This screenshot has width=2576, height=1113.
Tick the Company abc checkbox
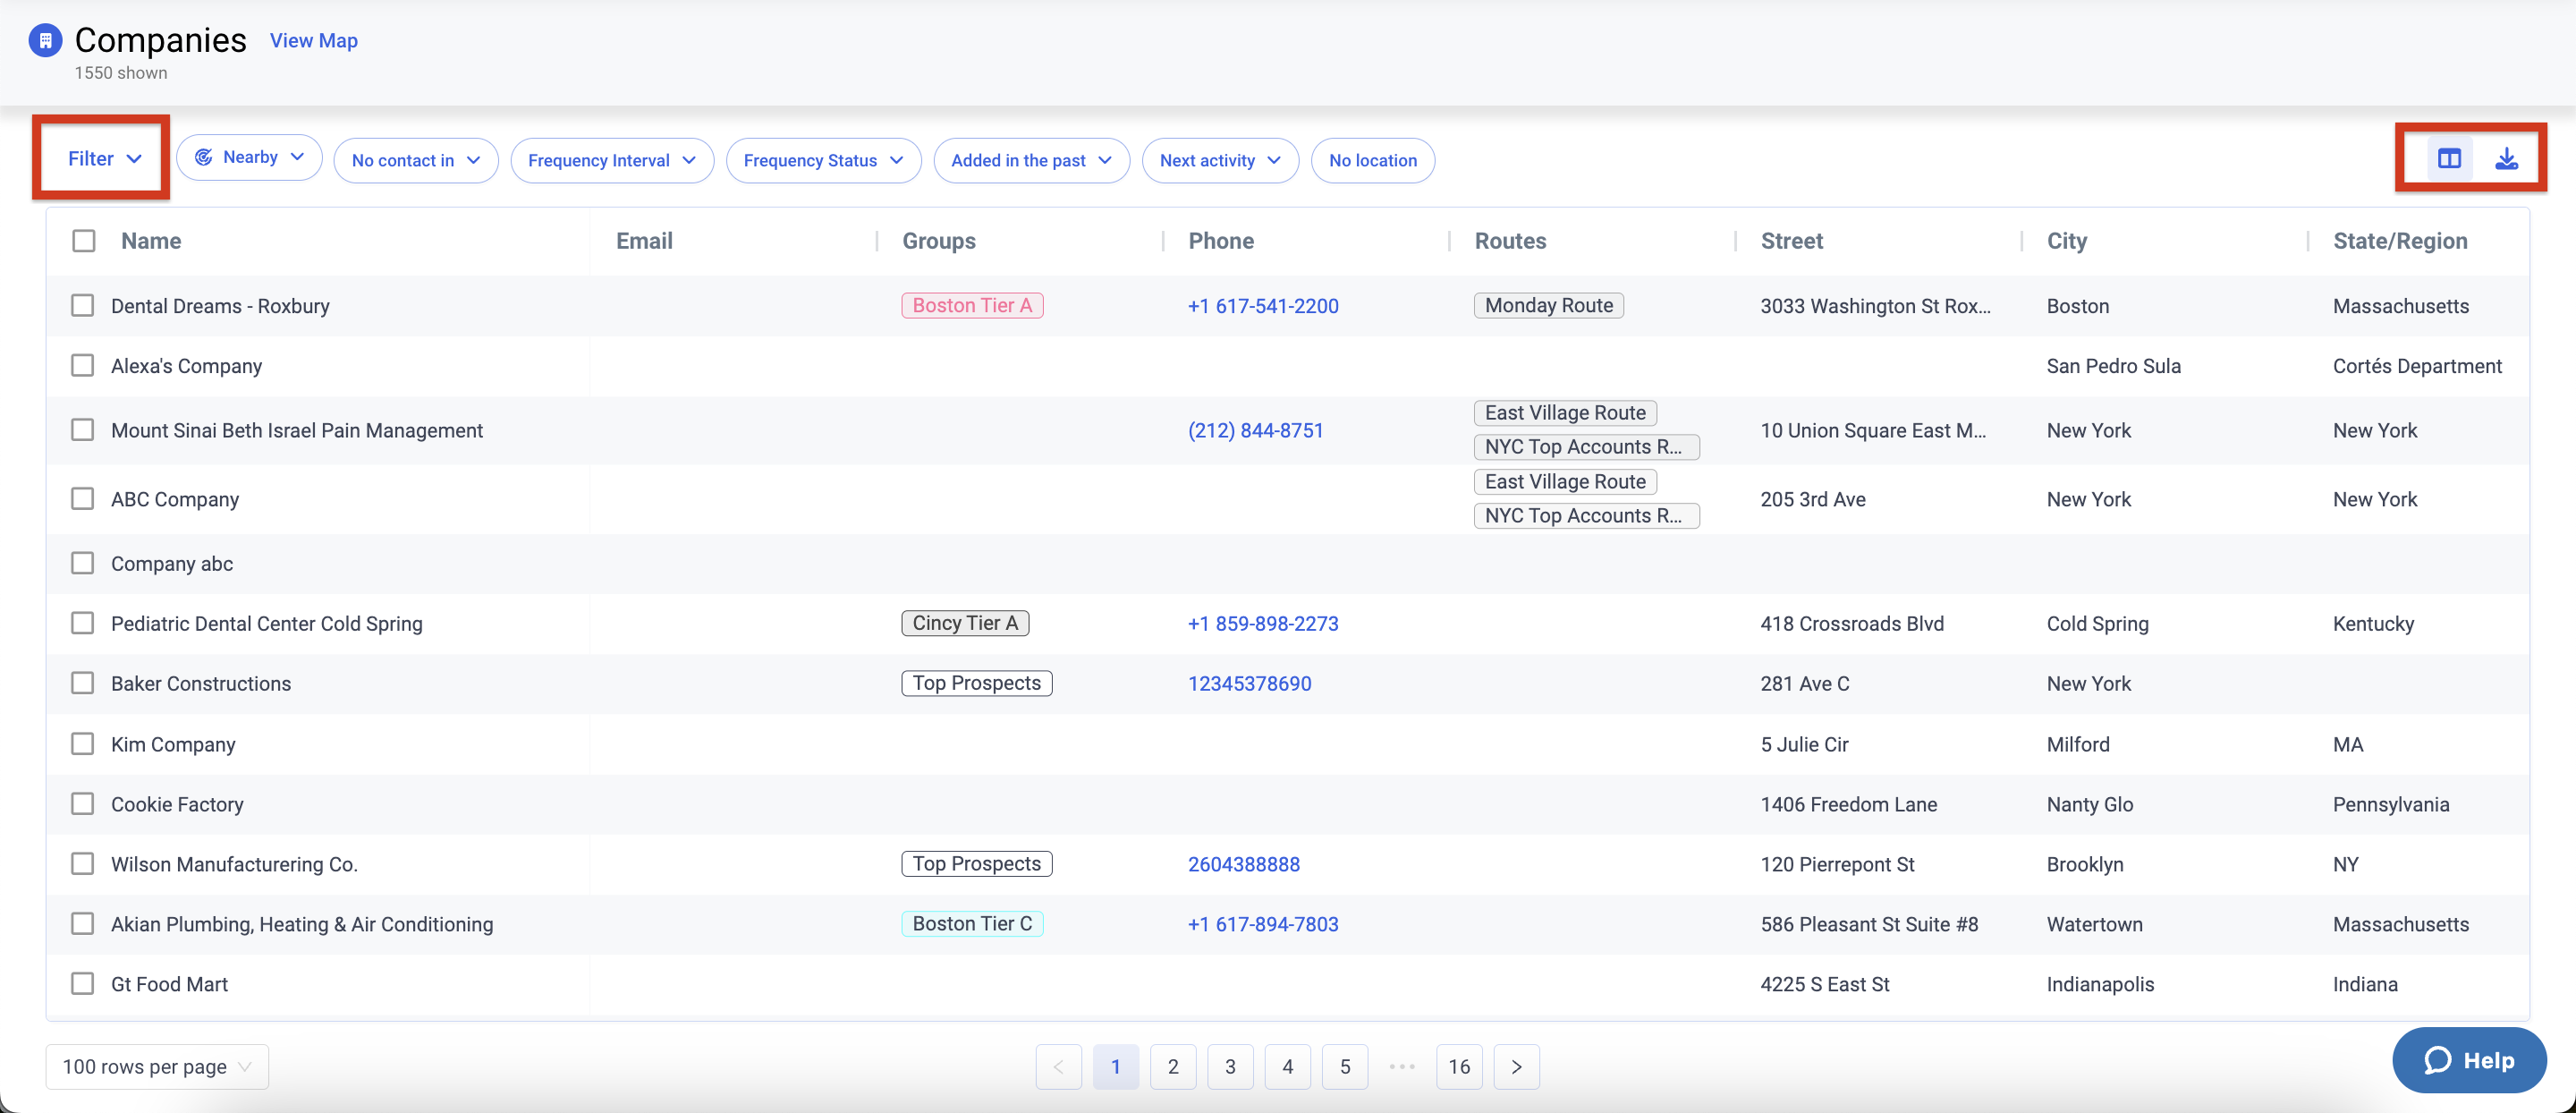click(x=83, y=563)
